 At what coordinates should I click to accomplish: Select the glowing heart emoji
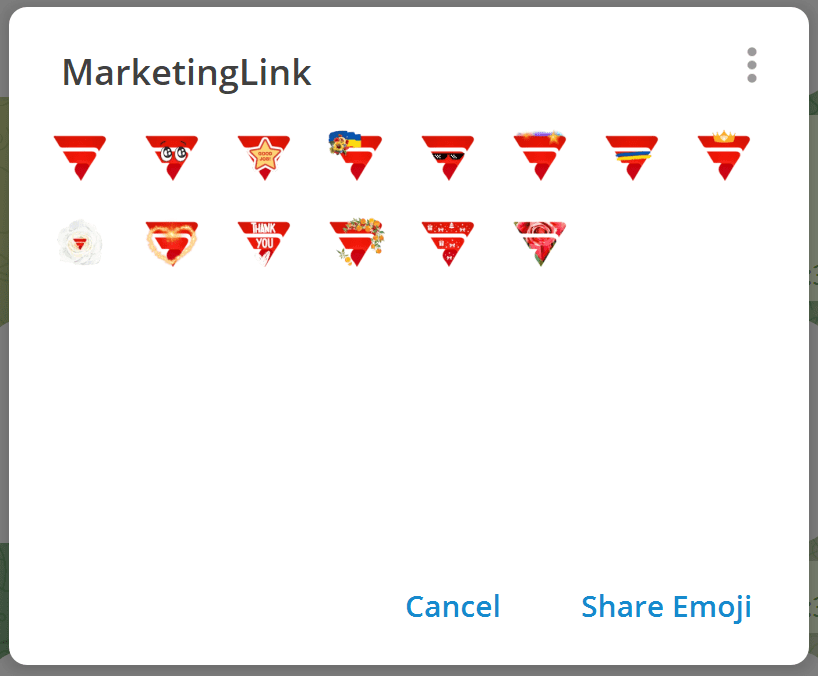coord(172,244)
